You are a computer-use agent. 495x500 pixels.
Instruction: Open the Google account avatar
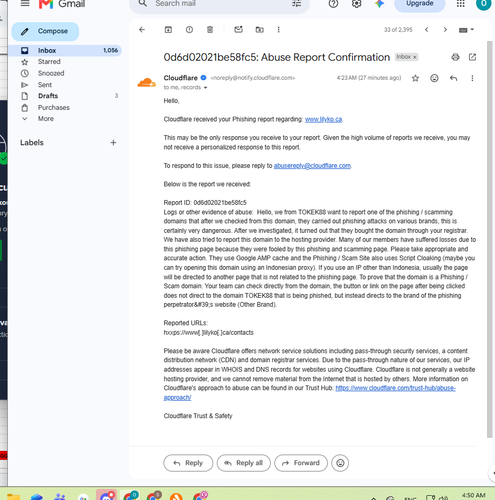[x=483, y=4]
